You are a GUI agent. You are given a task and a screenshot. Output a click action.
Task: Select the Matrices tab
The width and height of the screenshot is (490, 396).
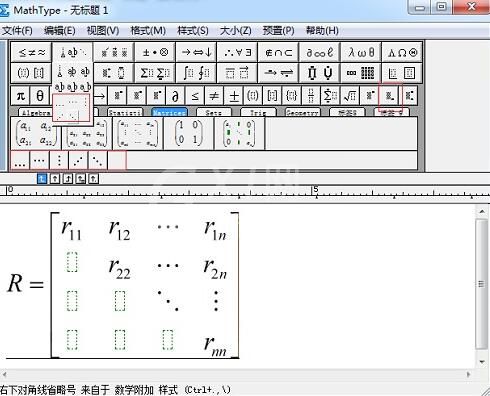pyautogui.click(x=169, y=113)
